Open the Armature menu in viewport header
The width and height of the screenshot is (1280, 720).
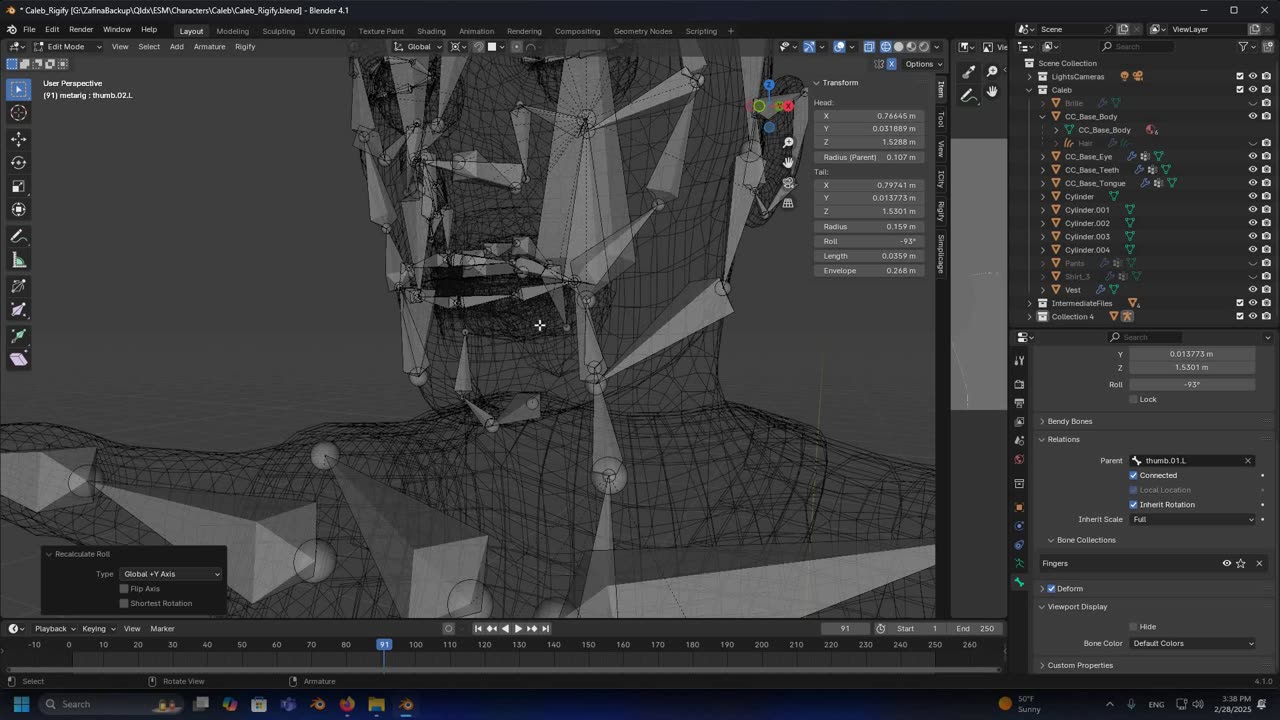coord(209,46)
